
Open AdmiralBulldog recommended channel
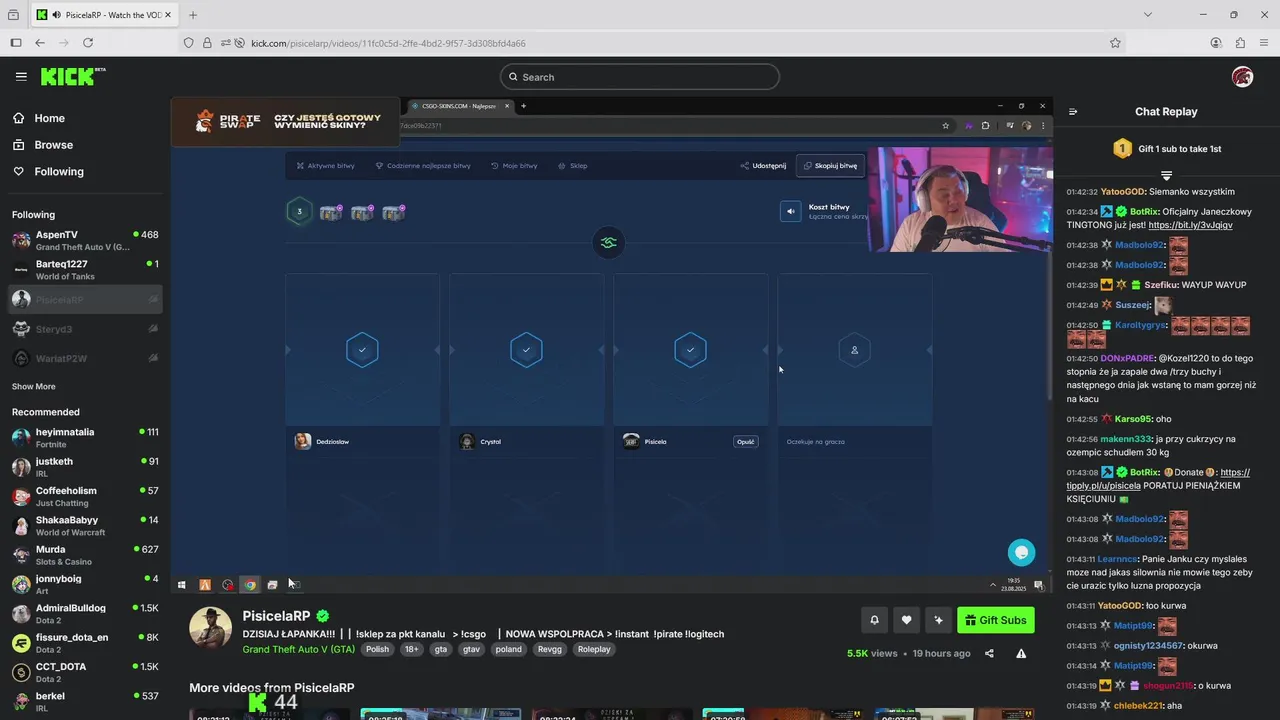pyautogui.click(x=85, y=614)
